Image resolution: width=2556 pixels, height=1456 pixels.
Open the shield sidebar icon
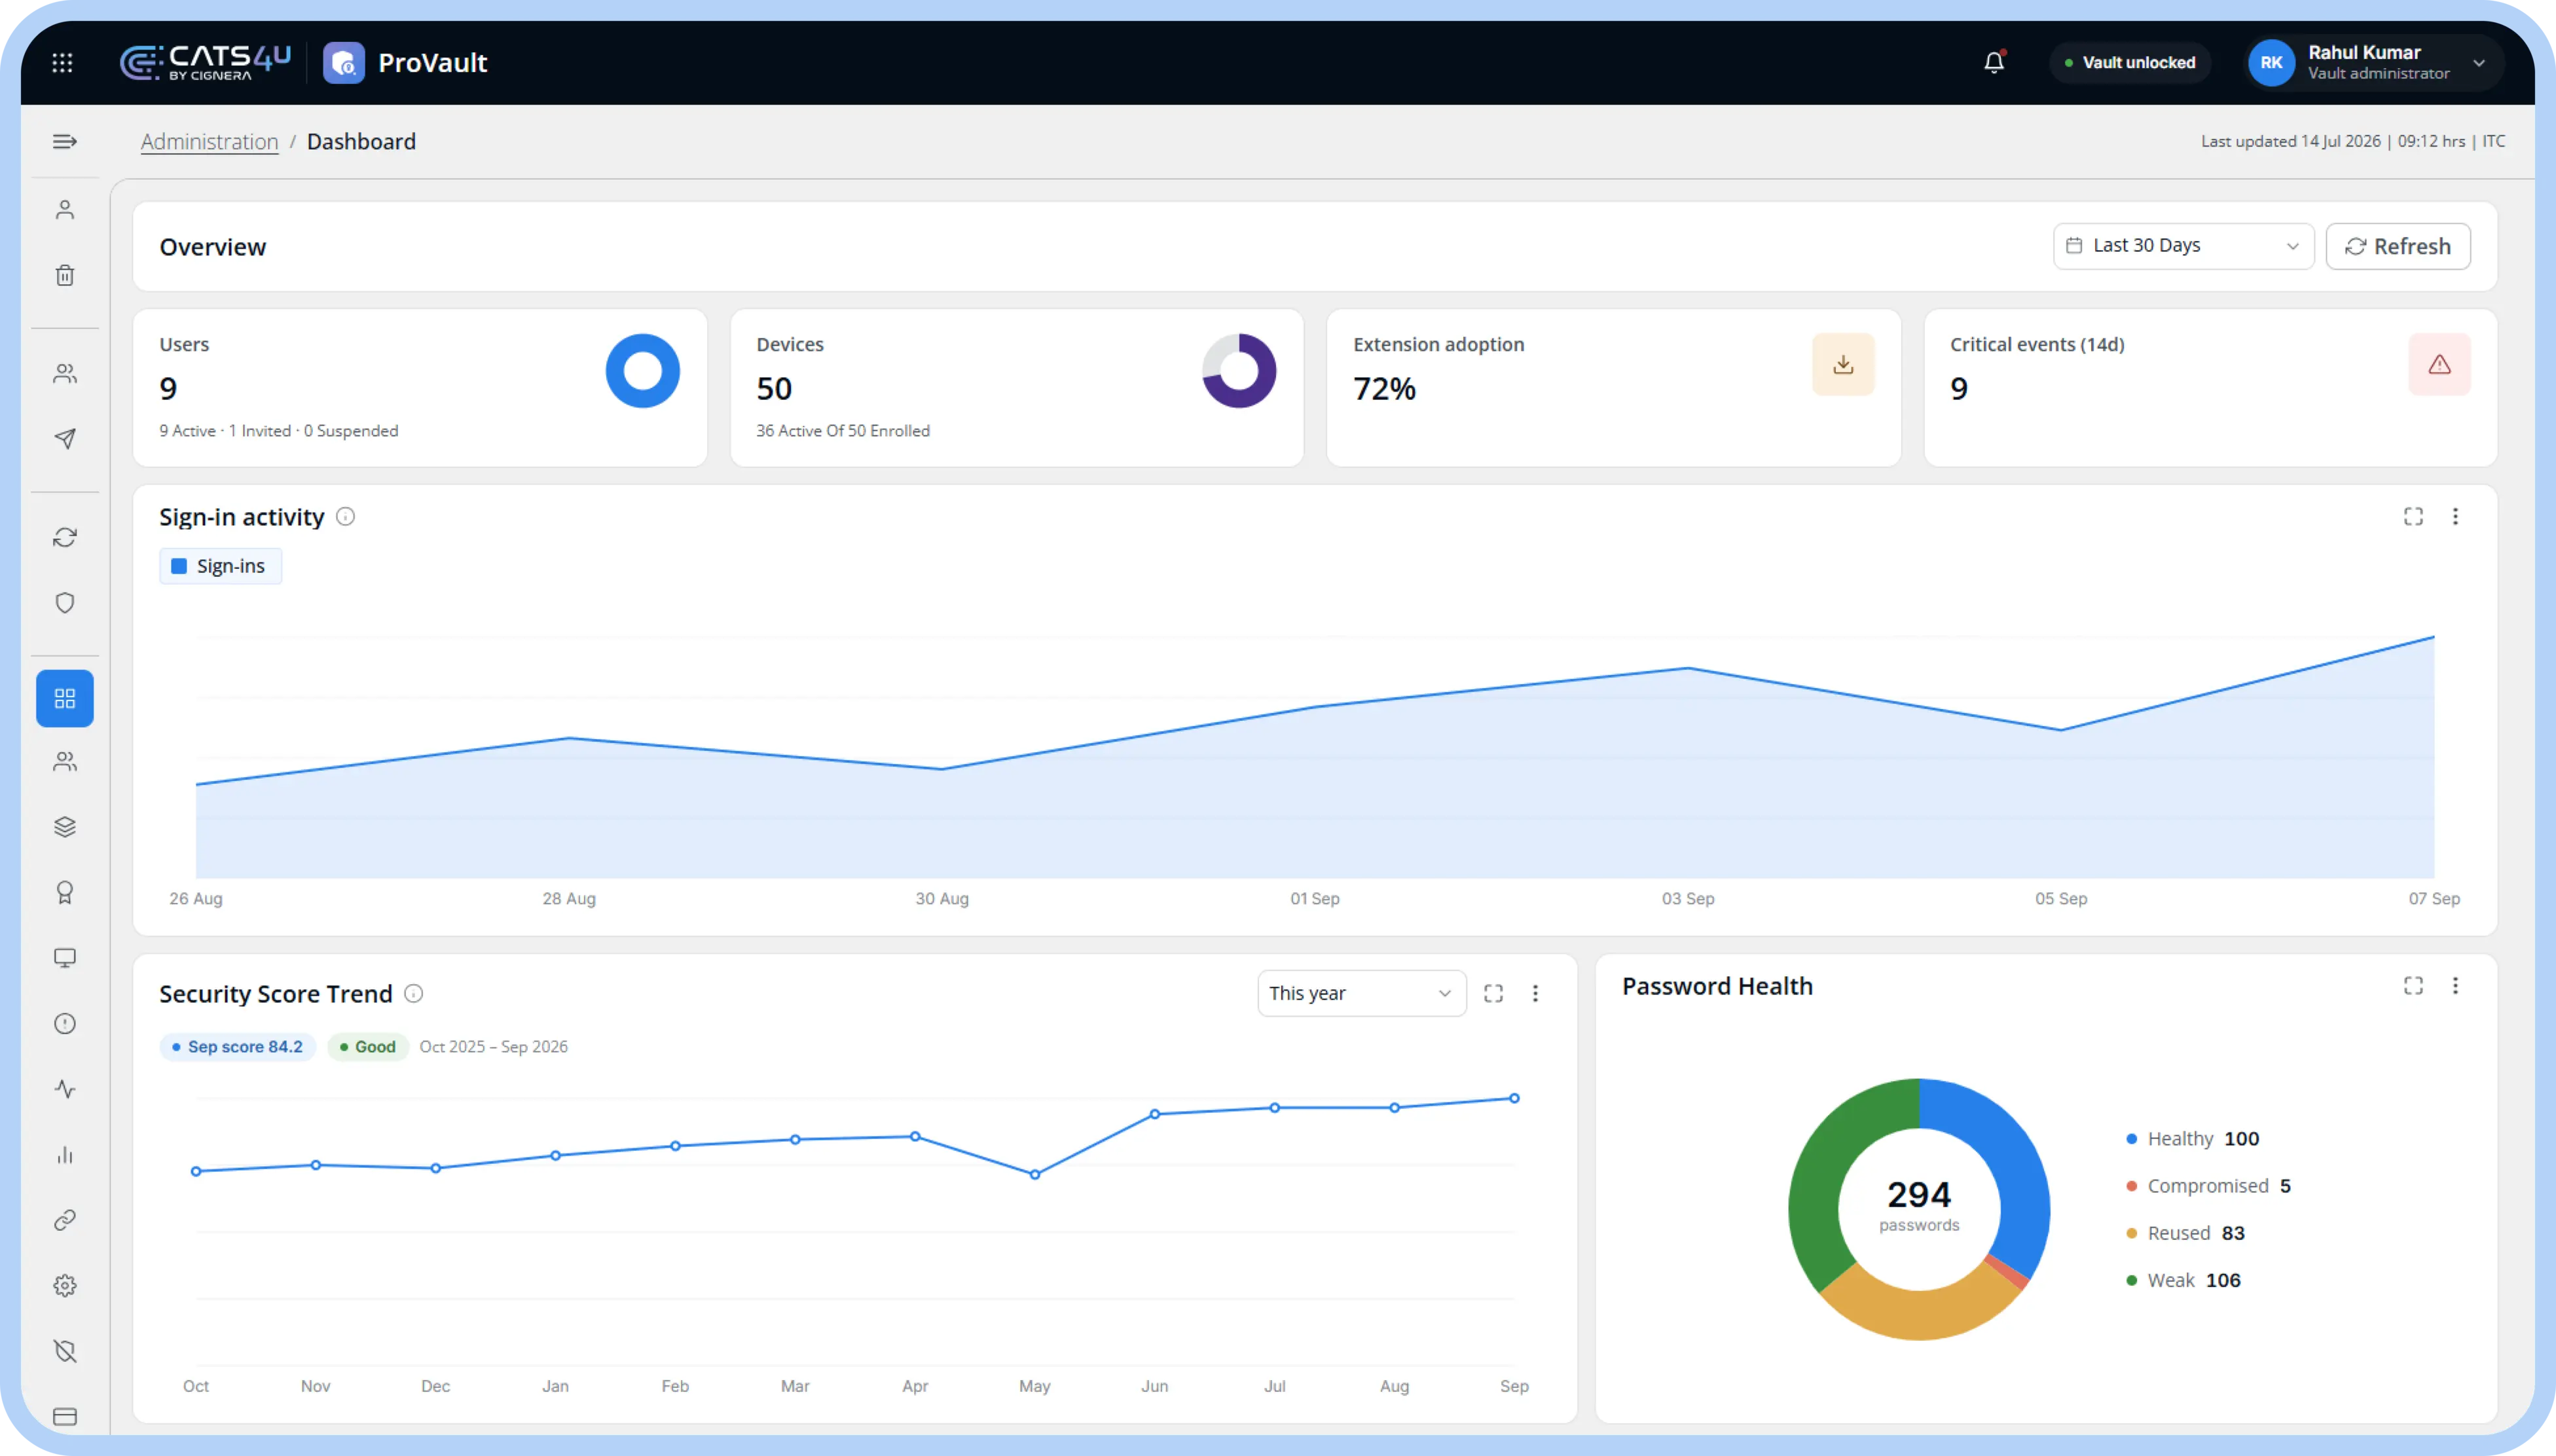coord(65,603)
